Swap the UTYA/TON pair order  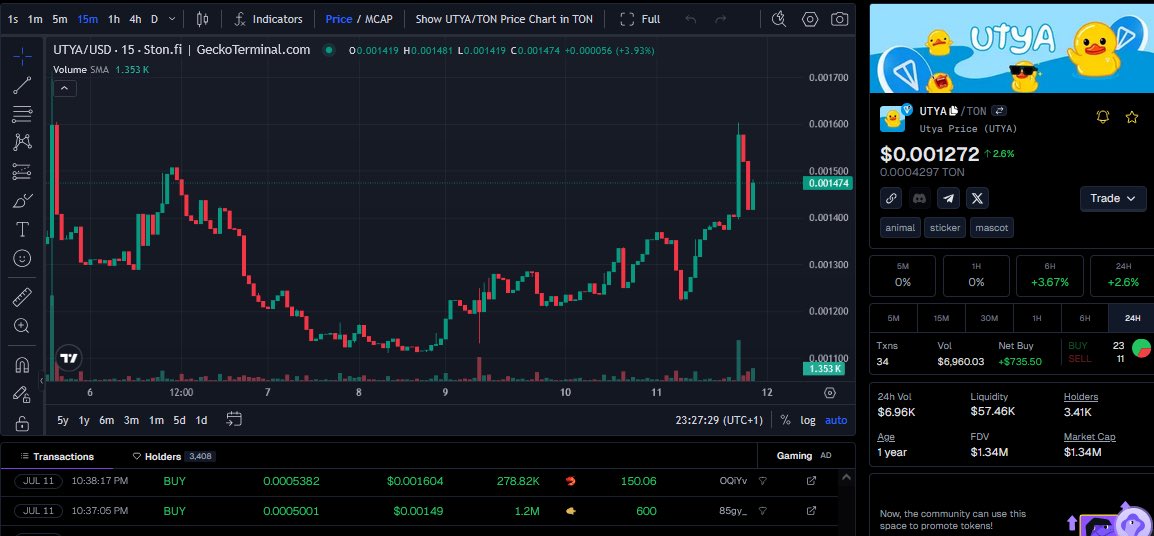click(999, 111)
